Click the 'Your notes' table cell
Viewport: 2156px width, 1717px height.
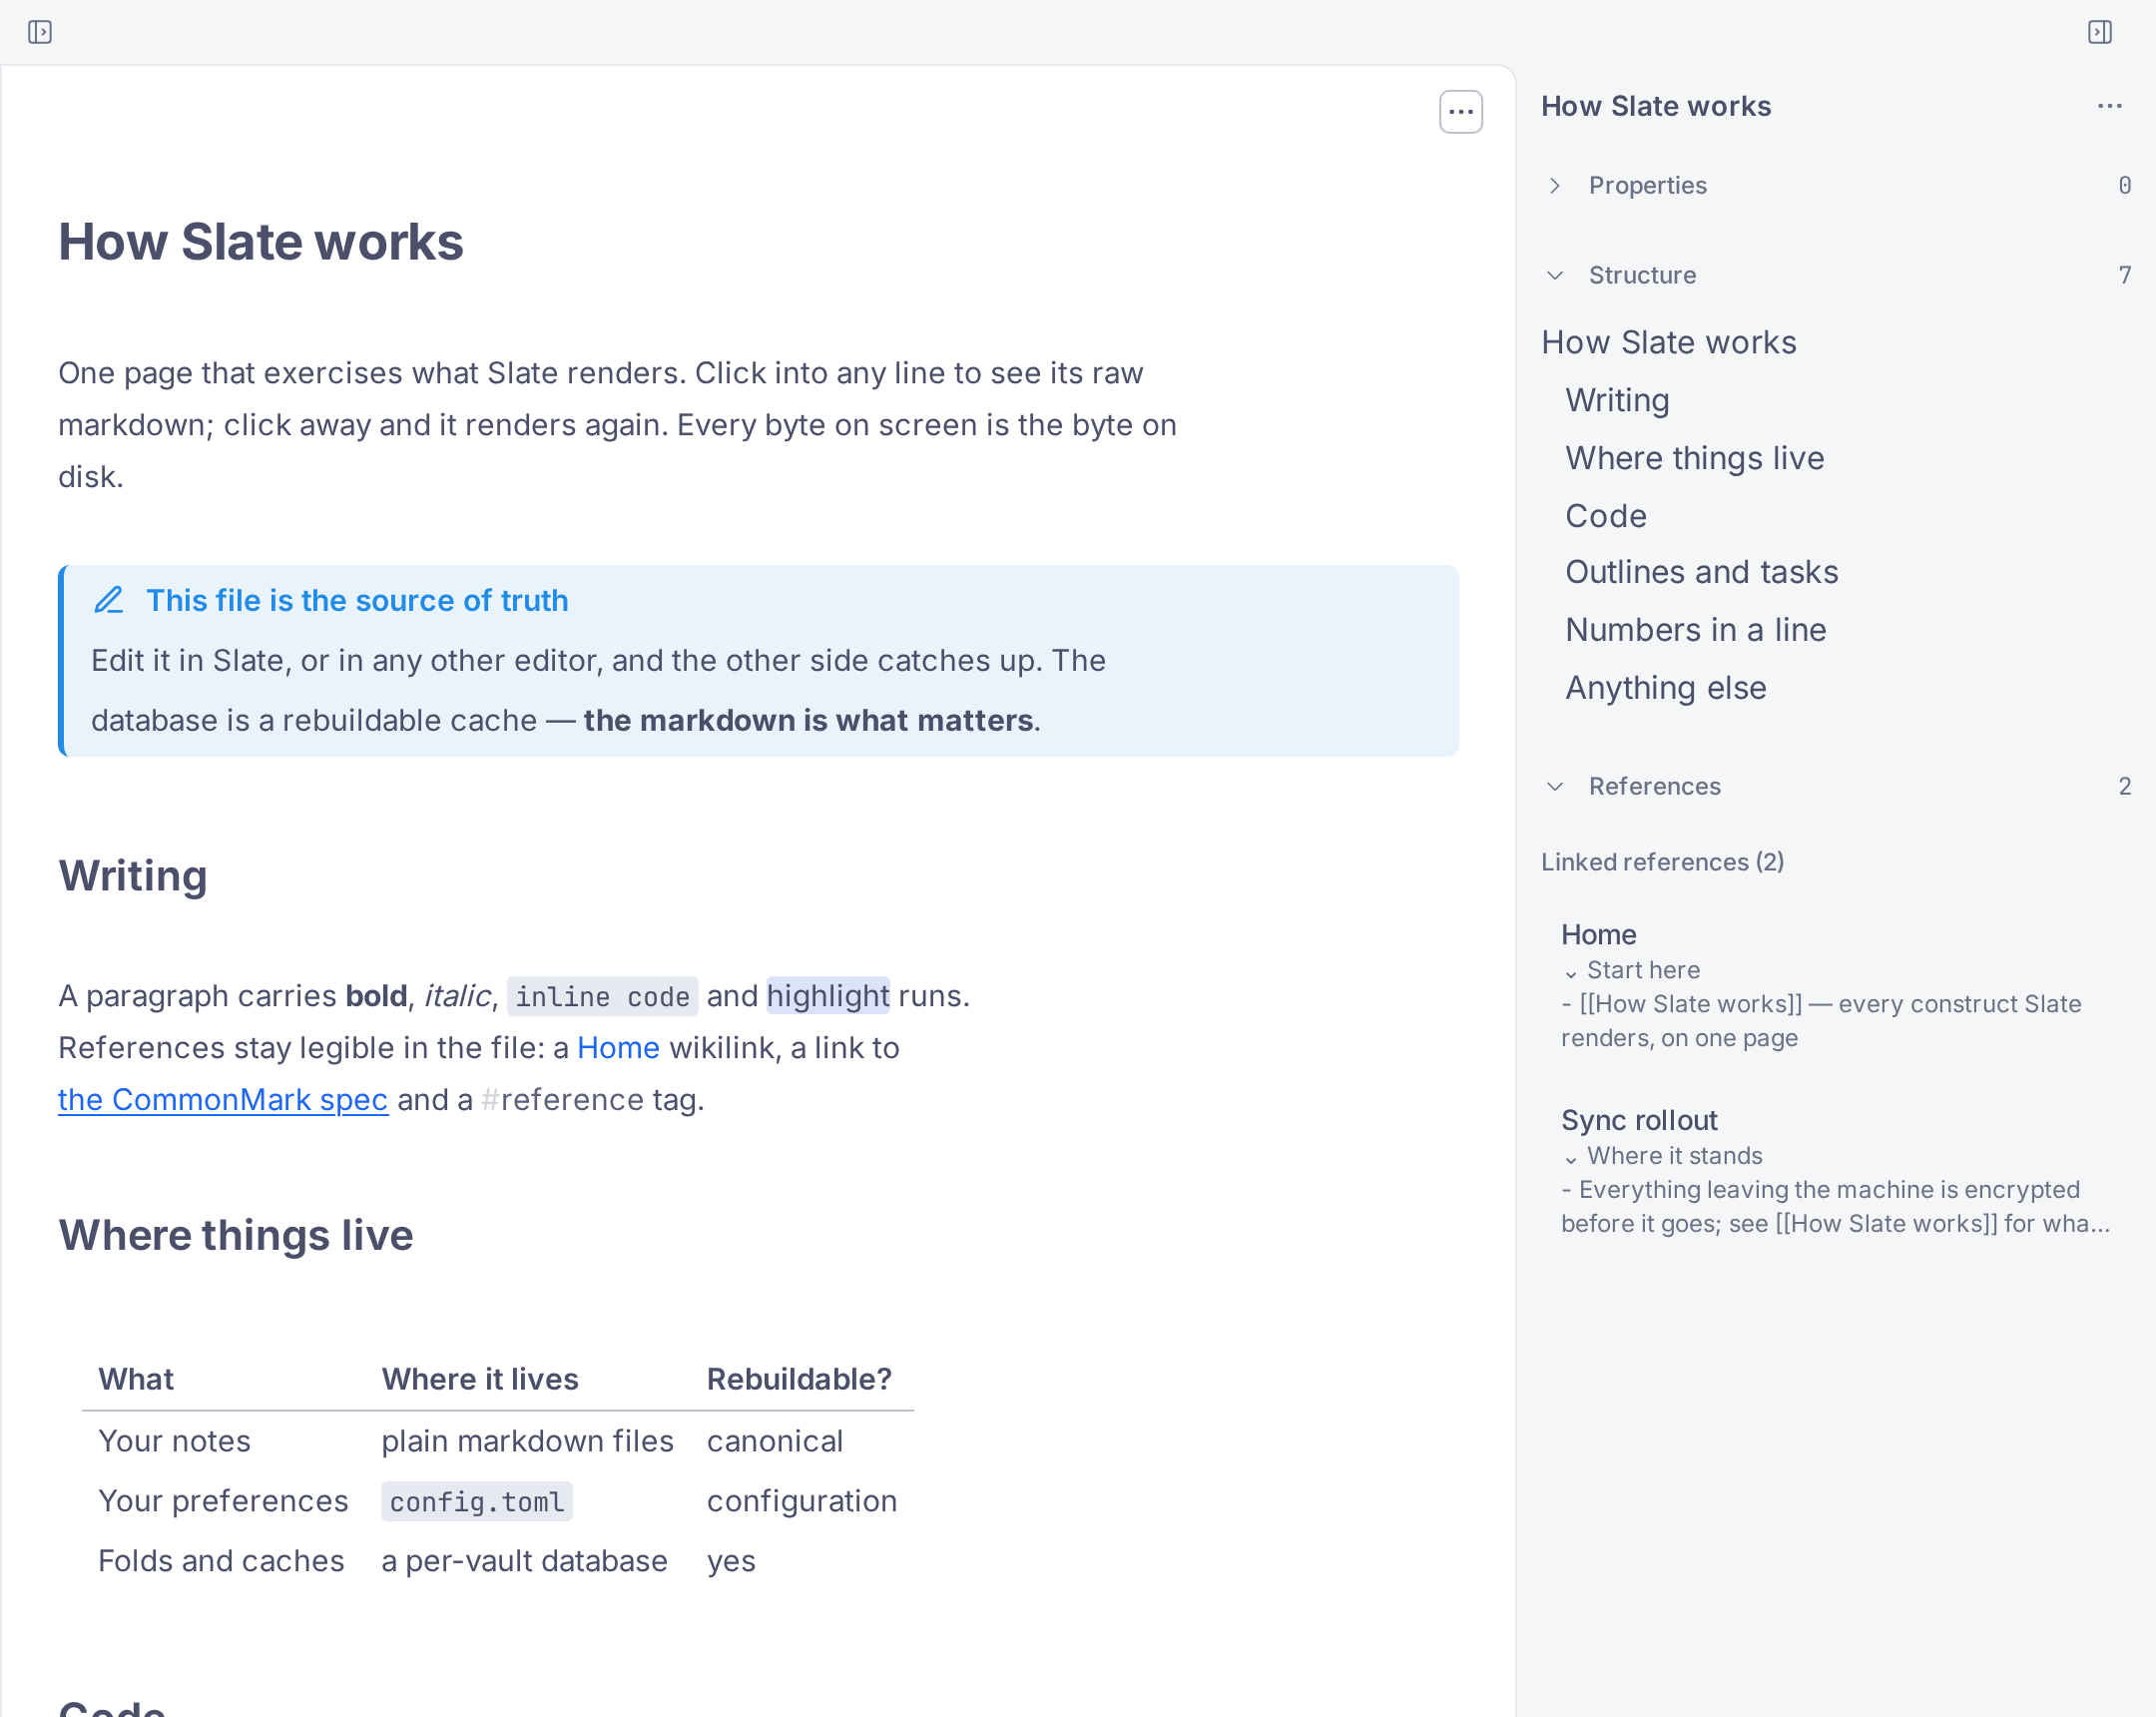point(174,1441)
